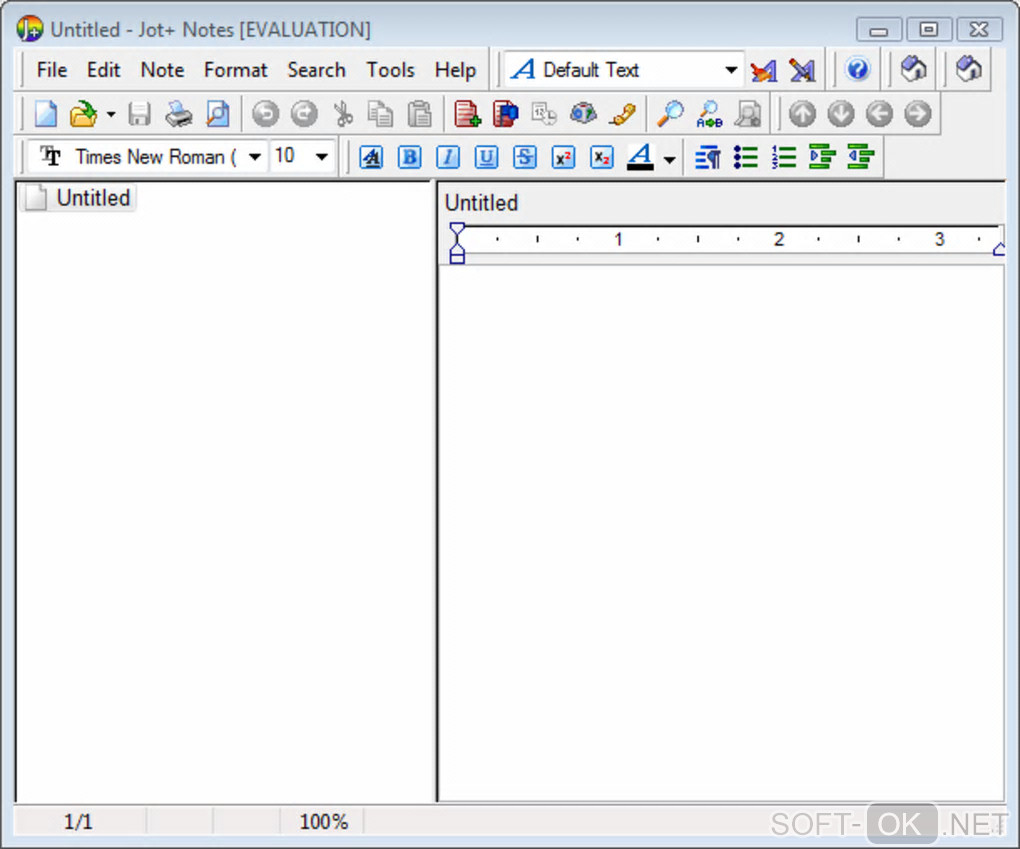Open the font size 10 dropdown

321,157
